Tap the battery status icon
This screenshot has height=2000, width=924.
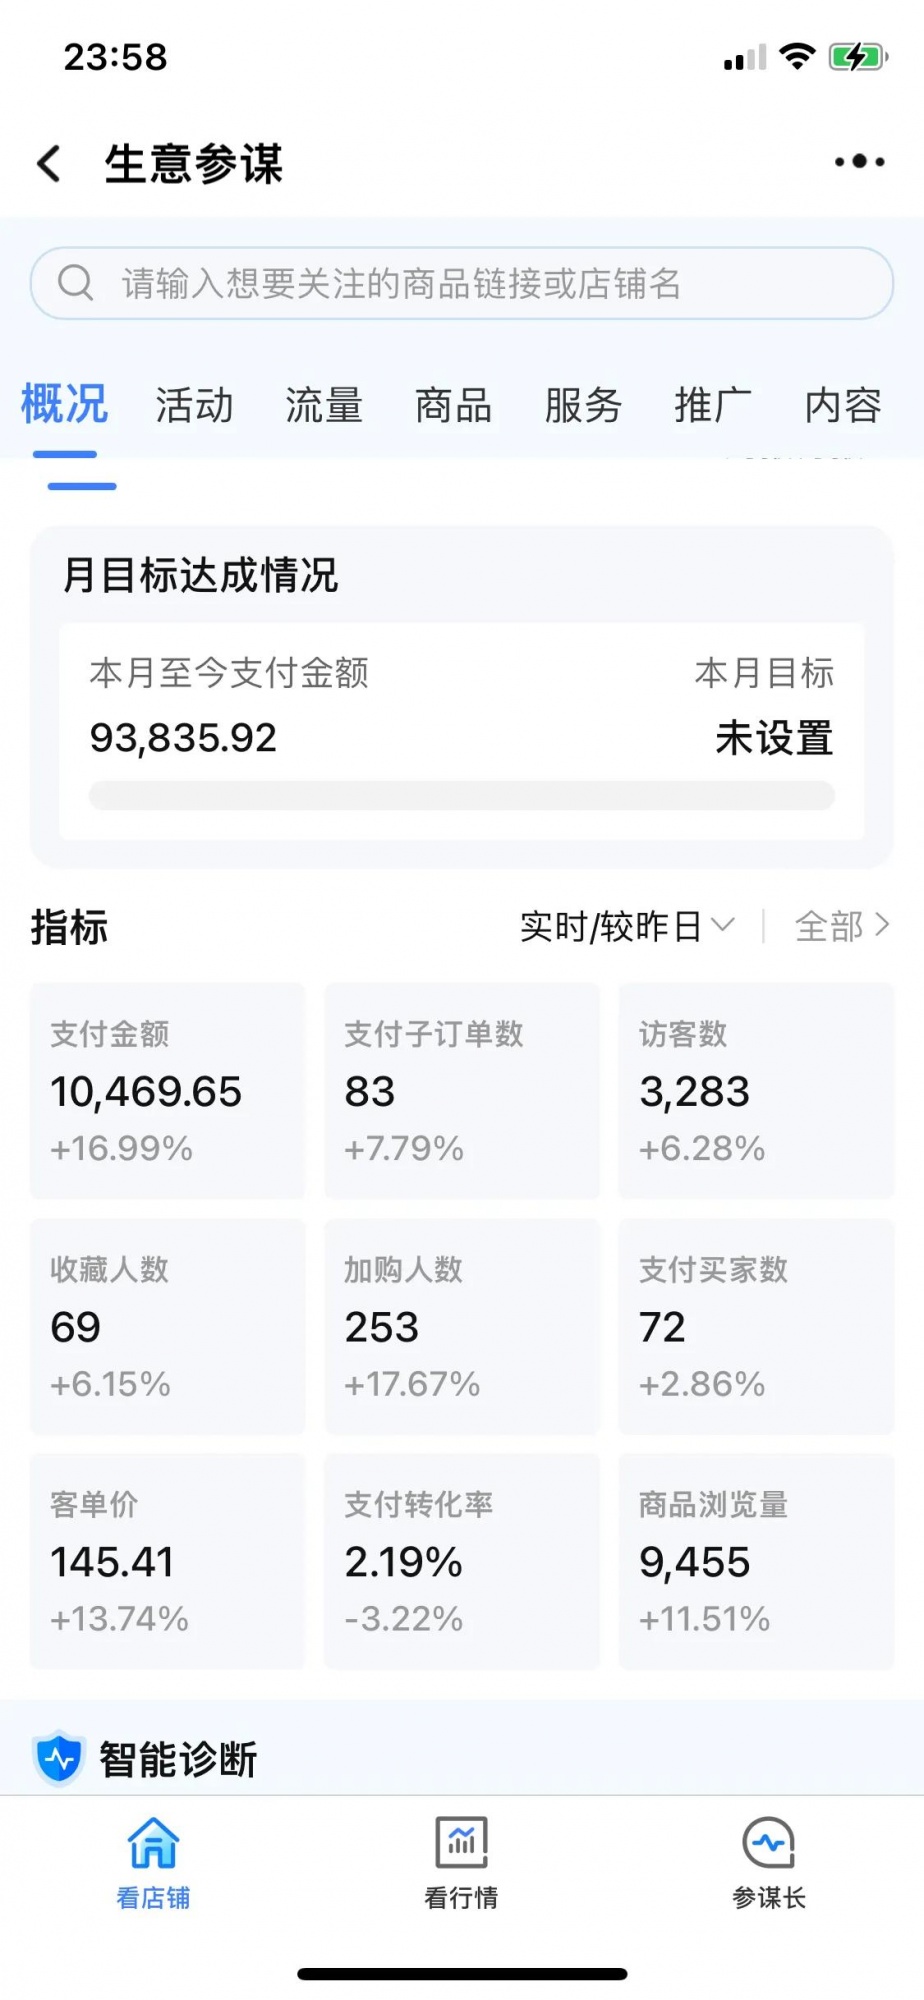point(857,57)
